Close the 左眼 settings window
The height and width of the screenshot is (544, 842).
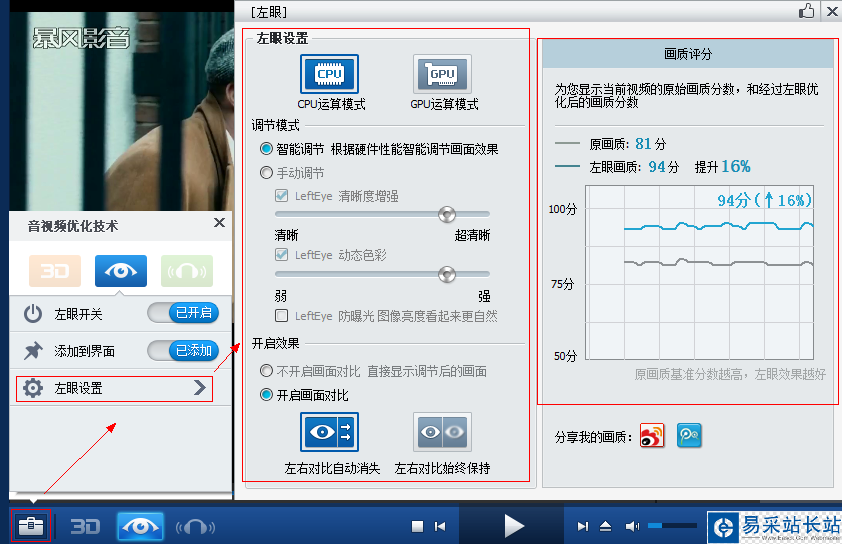(832, 11)
